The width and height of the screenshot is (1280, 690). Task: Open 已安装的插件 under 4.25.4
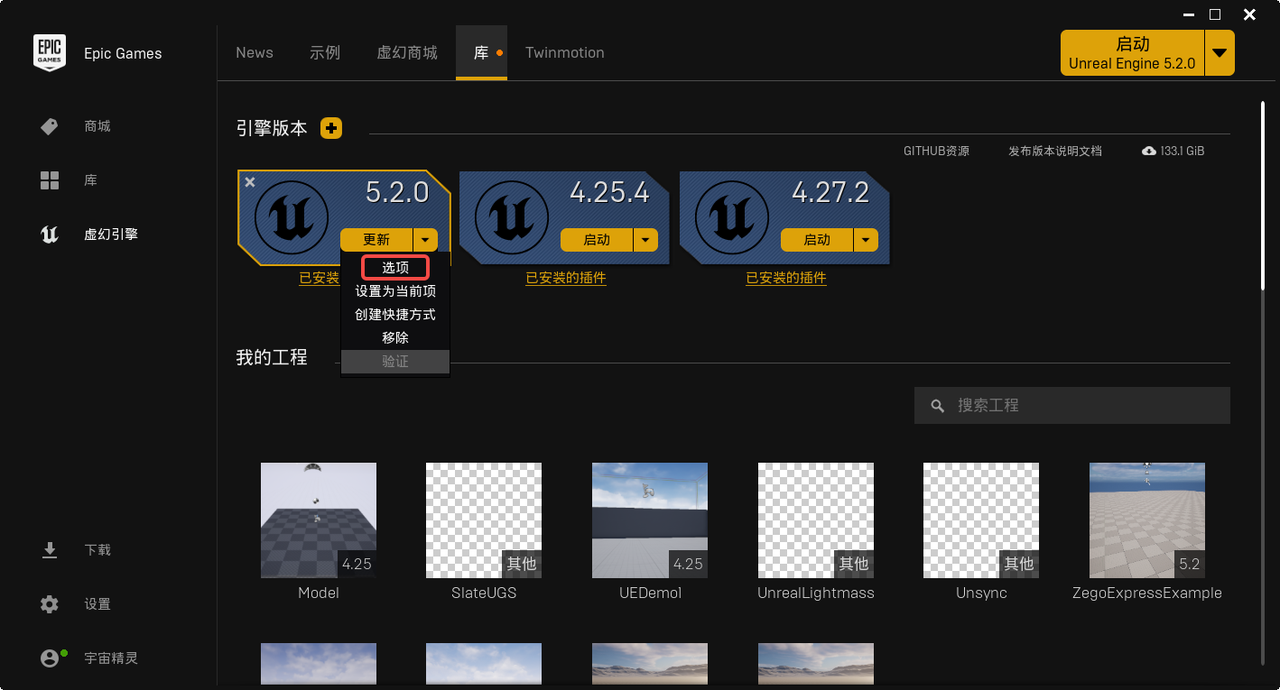coord(566,278)
